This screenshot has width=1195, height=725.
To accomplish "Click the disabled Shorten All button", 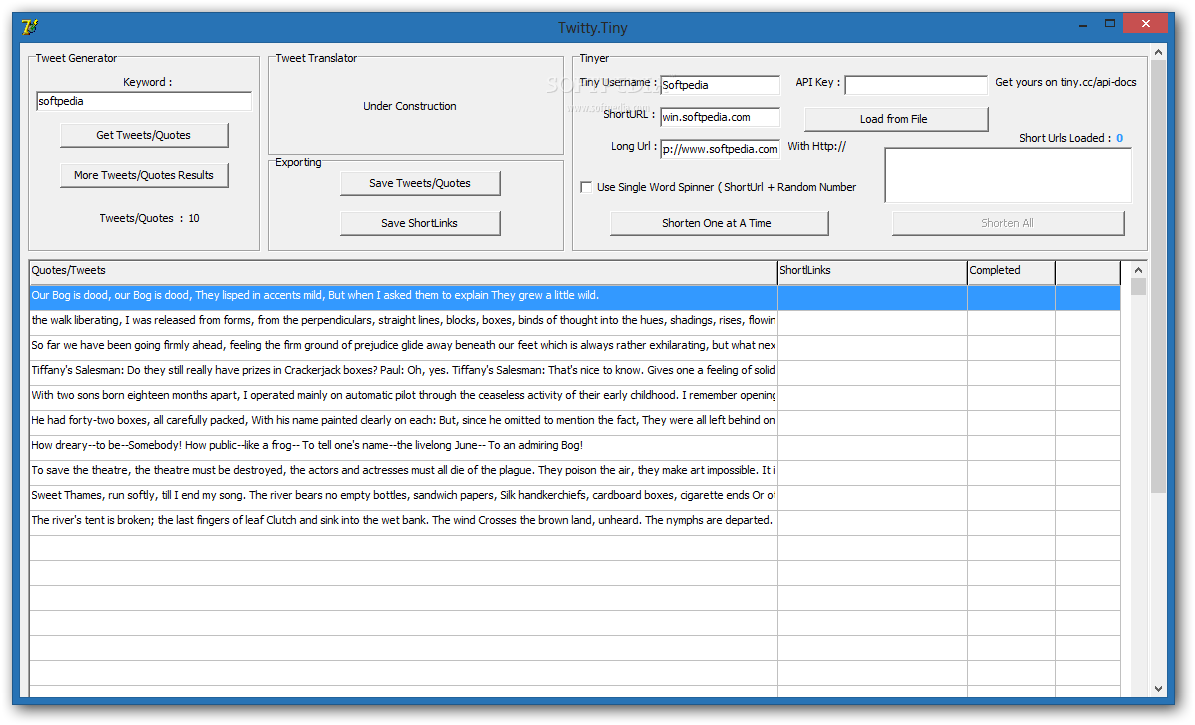I will [x=1008, y=223].
